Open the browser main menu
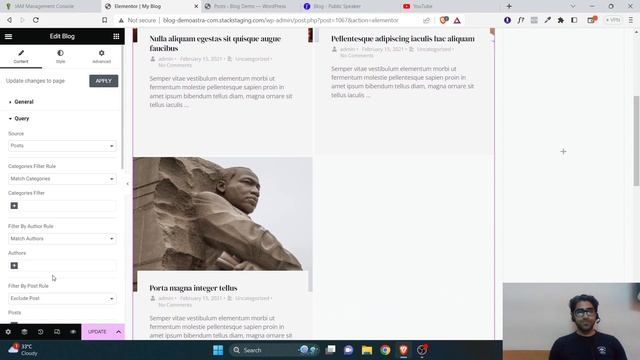This screenshot has height=360, width=640. point(631,20)
